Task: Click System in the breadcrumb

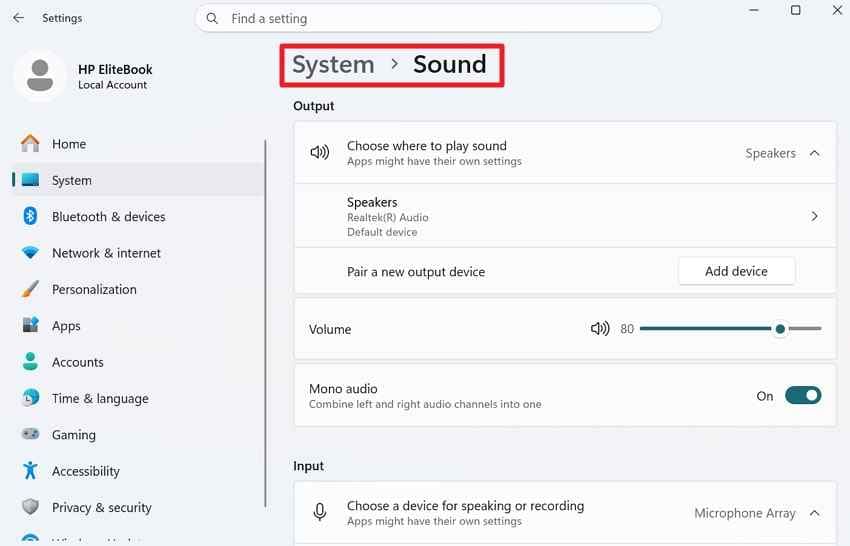Action: (333, 65)
